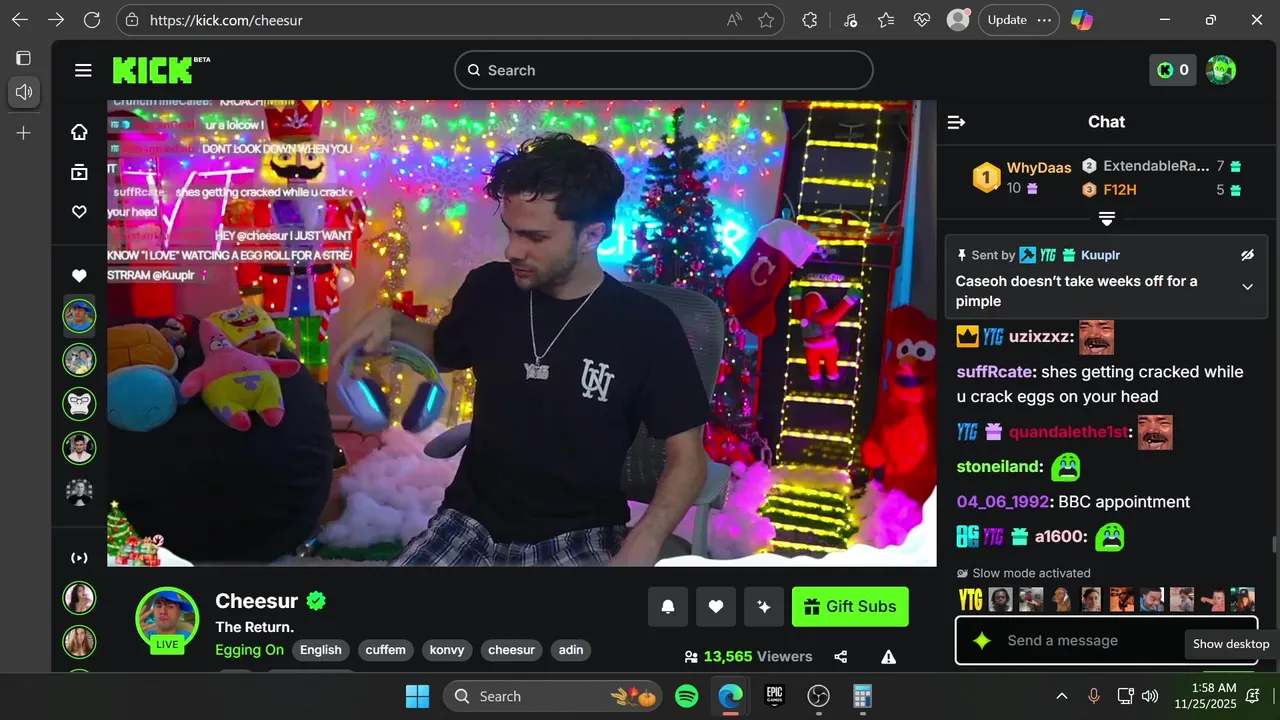Open the recommended channels broadcast icon in sidebar

79,558
